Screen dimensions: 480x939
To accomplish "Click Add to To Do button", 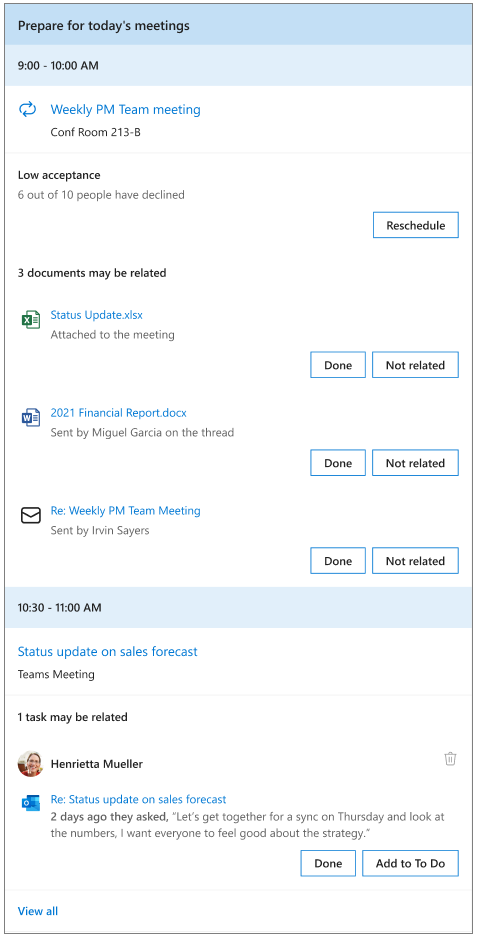I will pyautogui.click(x=411, y=863).
